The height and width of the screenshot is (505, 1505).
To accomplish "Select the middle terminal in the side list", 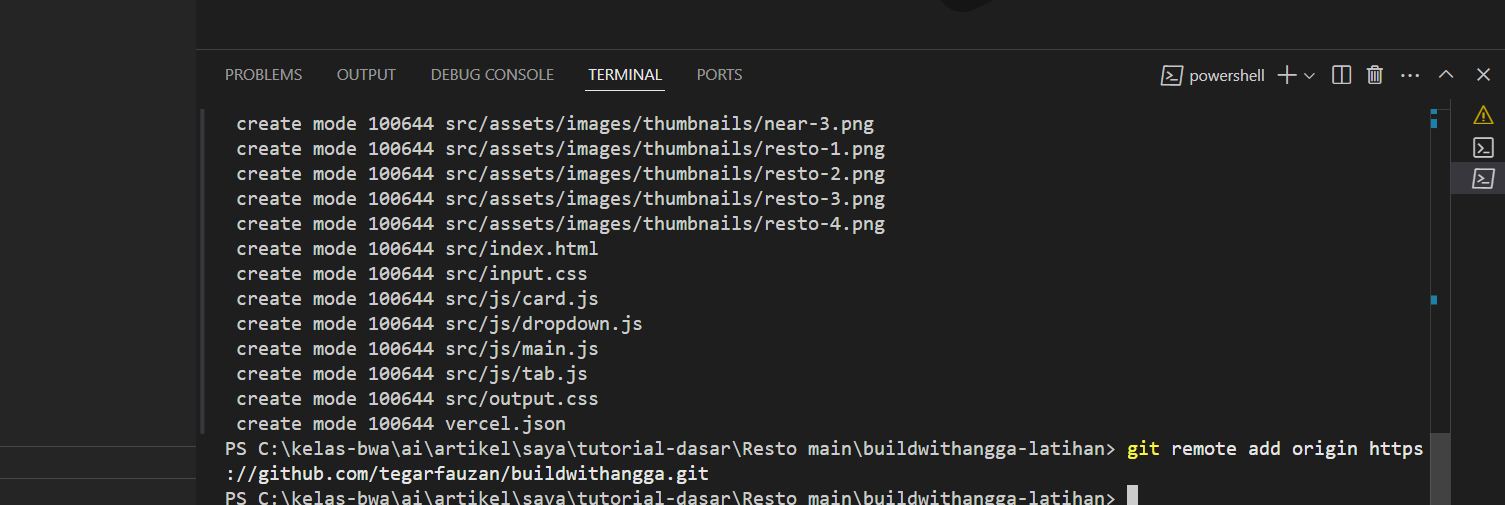I will (1483, 147).
